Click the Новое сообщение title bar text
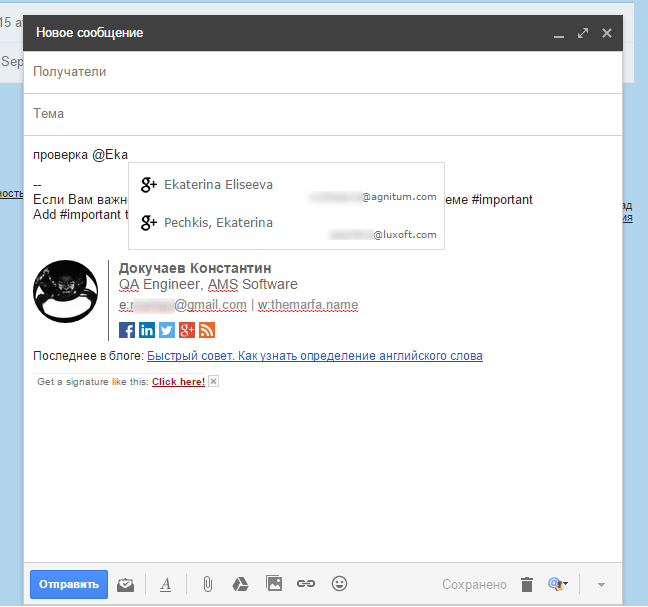Image resolution: width=648 pixels, height=607 pixels. [90, 33]
